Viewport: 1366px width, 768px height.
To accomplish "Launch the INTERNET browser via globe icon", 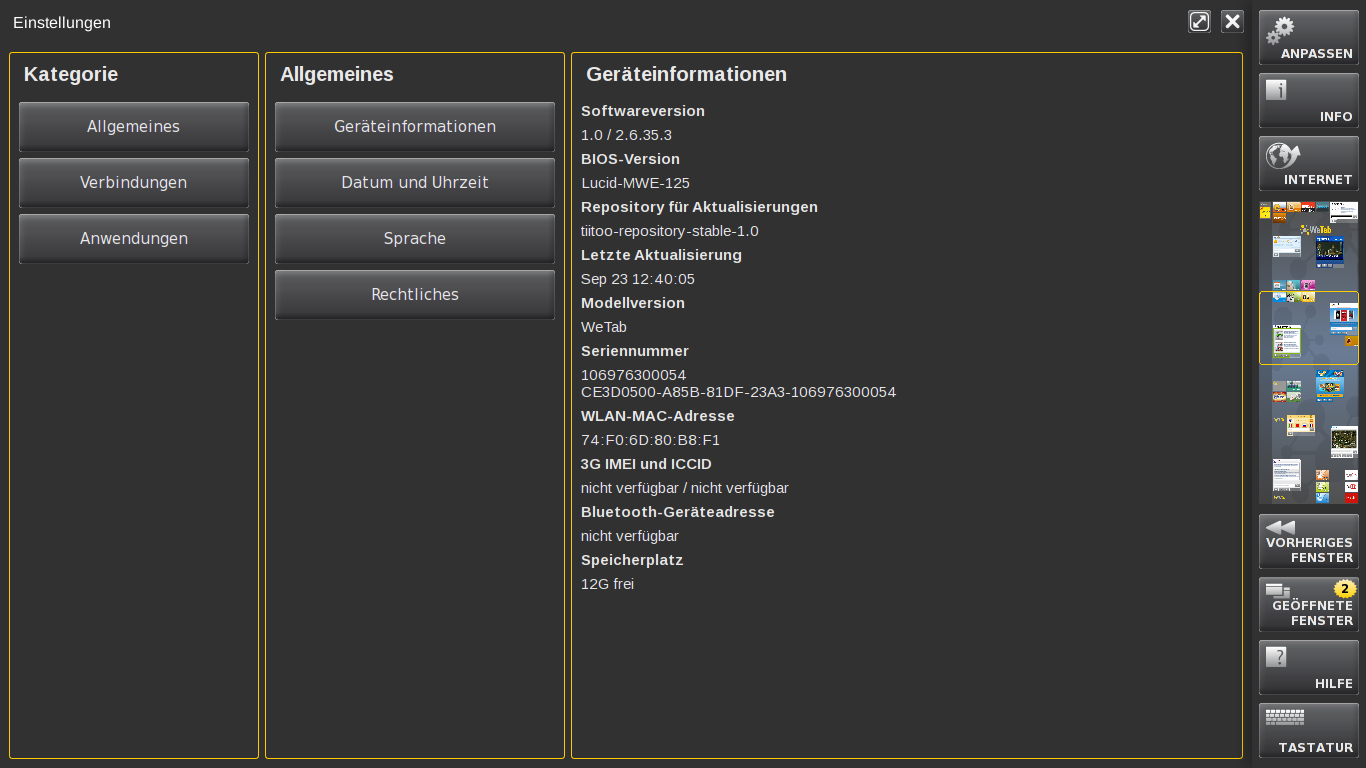I will click(x=1308, y=163).
